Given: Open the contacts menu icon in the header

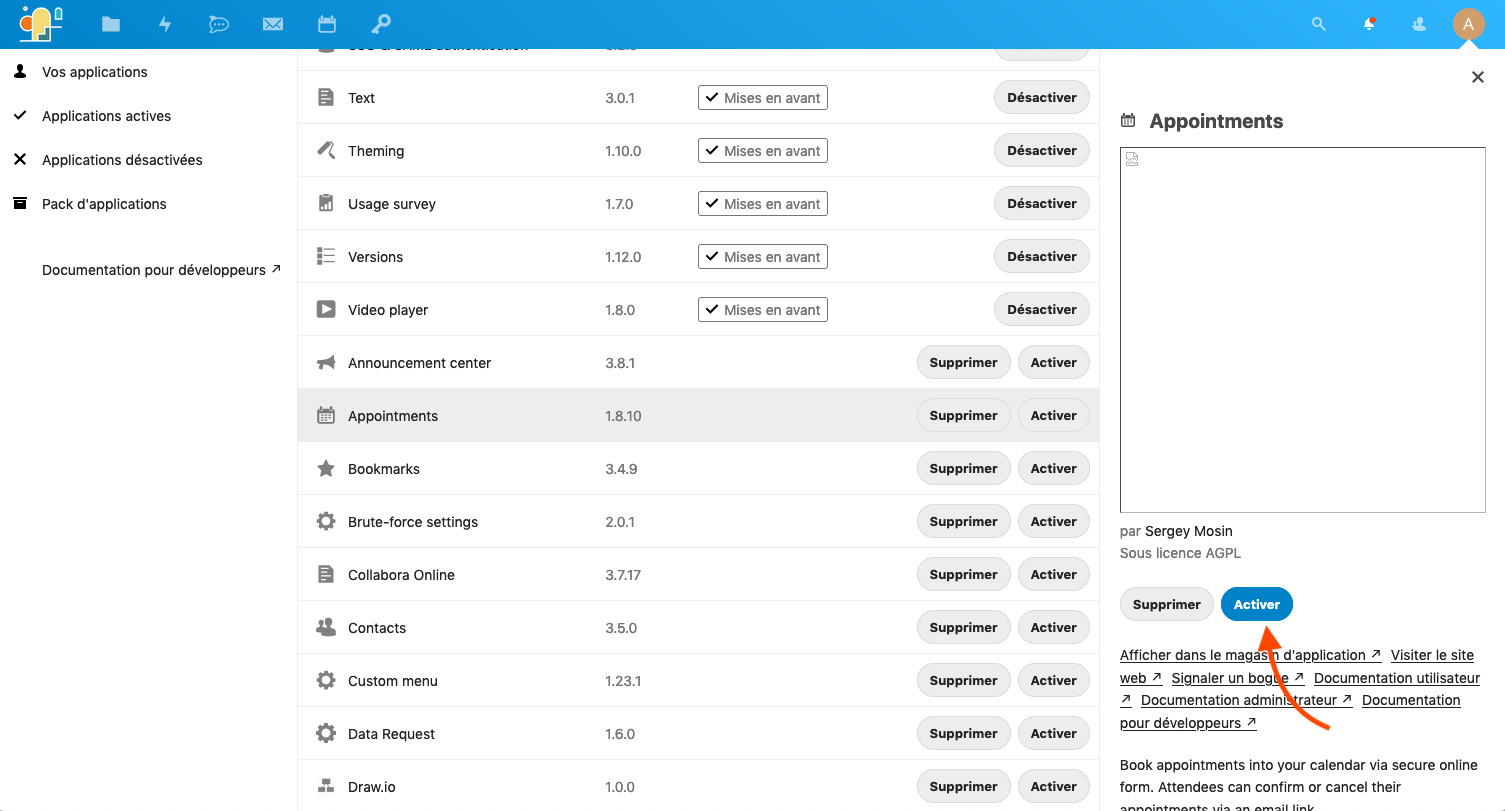Looking at the screenshot, I should pos(1418,24).
